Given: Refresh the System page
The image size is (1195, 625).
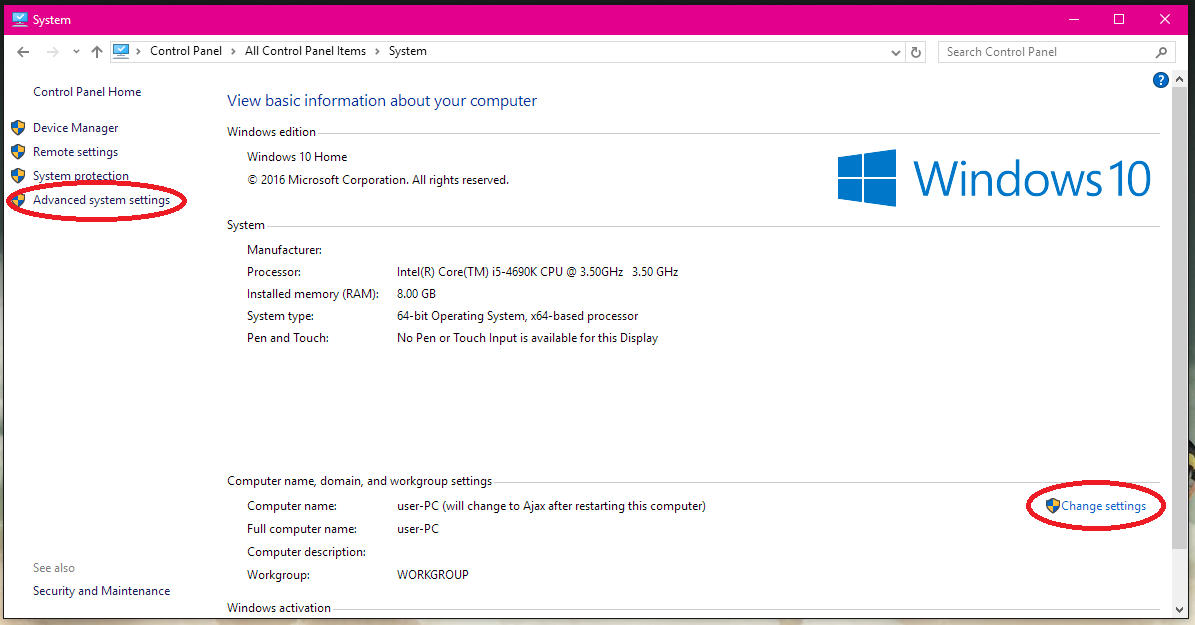Looking at the screenshot, I should pos(916,52).
